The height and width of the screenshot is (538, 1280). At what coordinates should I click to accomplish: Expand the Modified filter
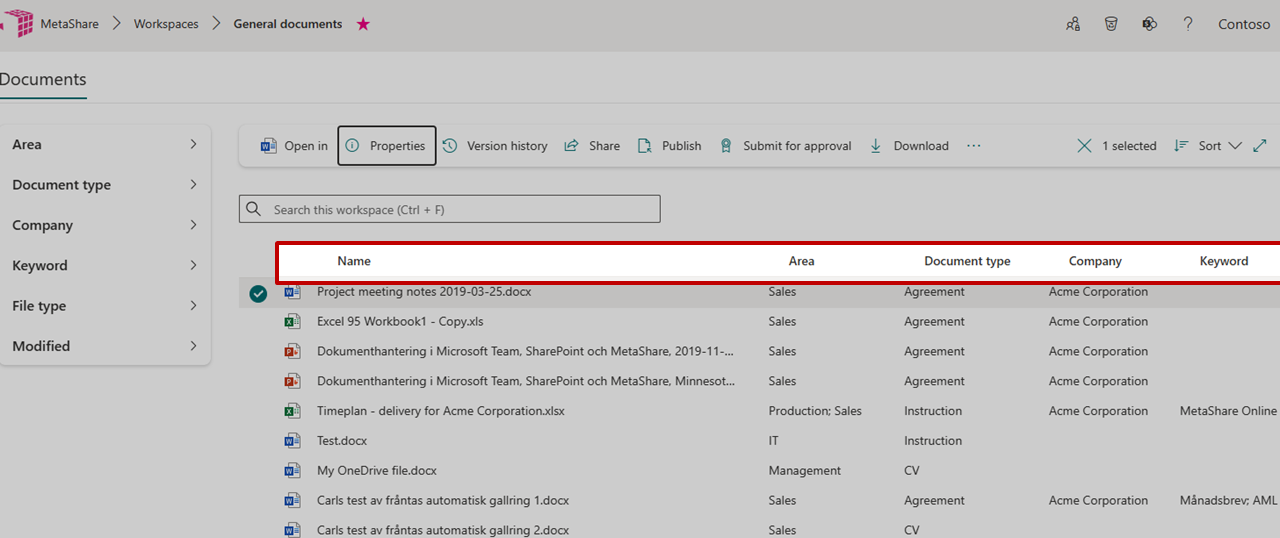pos(193,346)
